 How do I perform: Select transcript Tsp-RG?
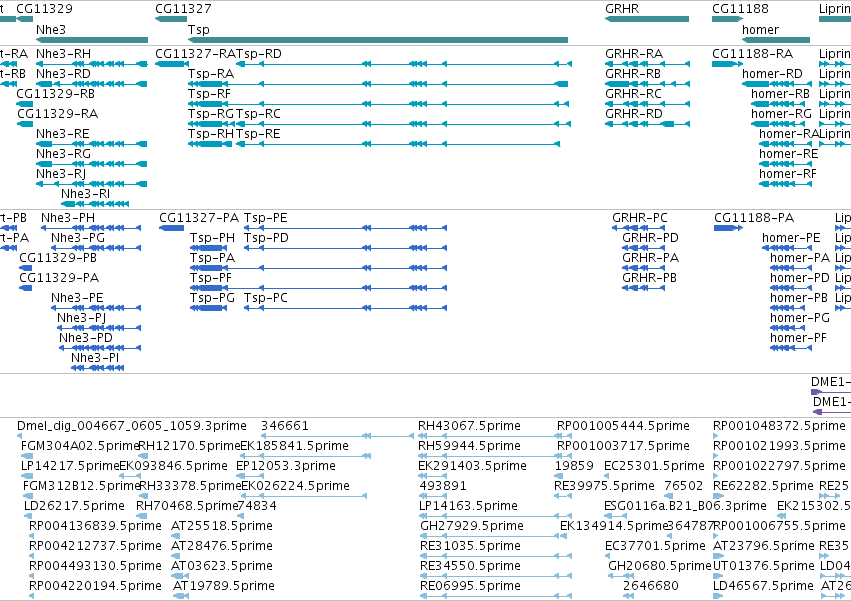(210, 124)
